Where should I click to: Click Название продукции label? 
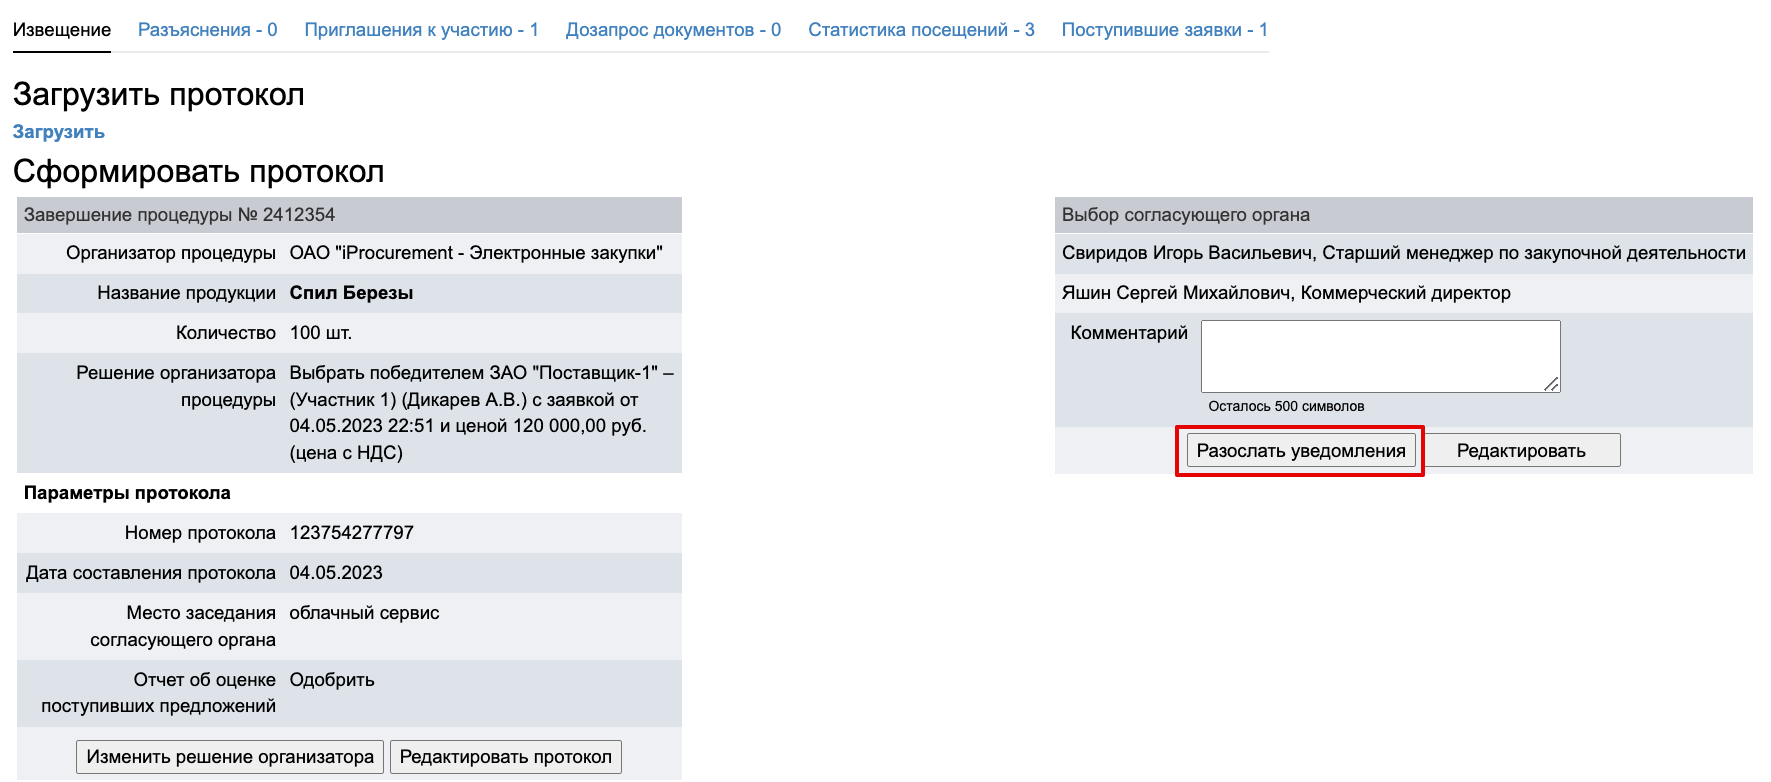click(187, 293)
